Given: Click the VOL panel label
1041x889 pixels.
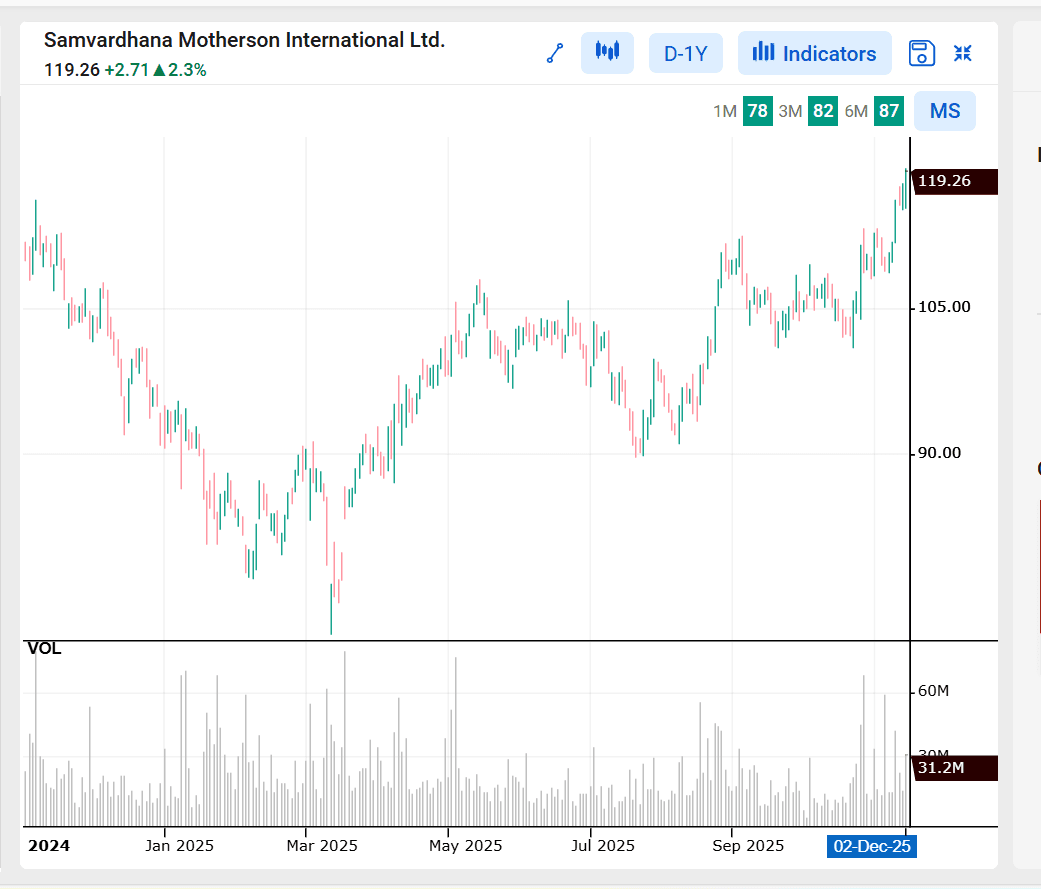Looking at the screenshot, I should tap(44, 649).
